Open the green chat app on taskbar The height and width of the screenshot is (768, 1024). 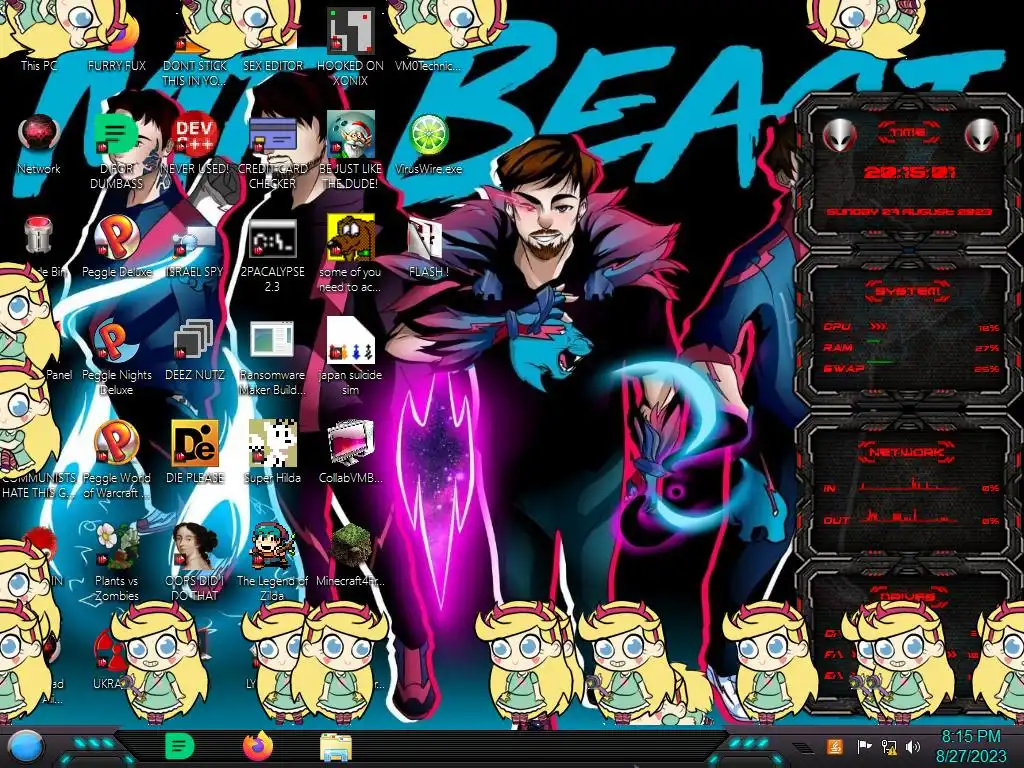click(180, 746)
